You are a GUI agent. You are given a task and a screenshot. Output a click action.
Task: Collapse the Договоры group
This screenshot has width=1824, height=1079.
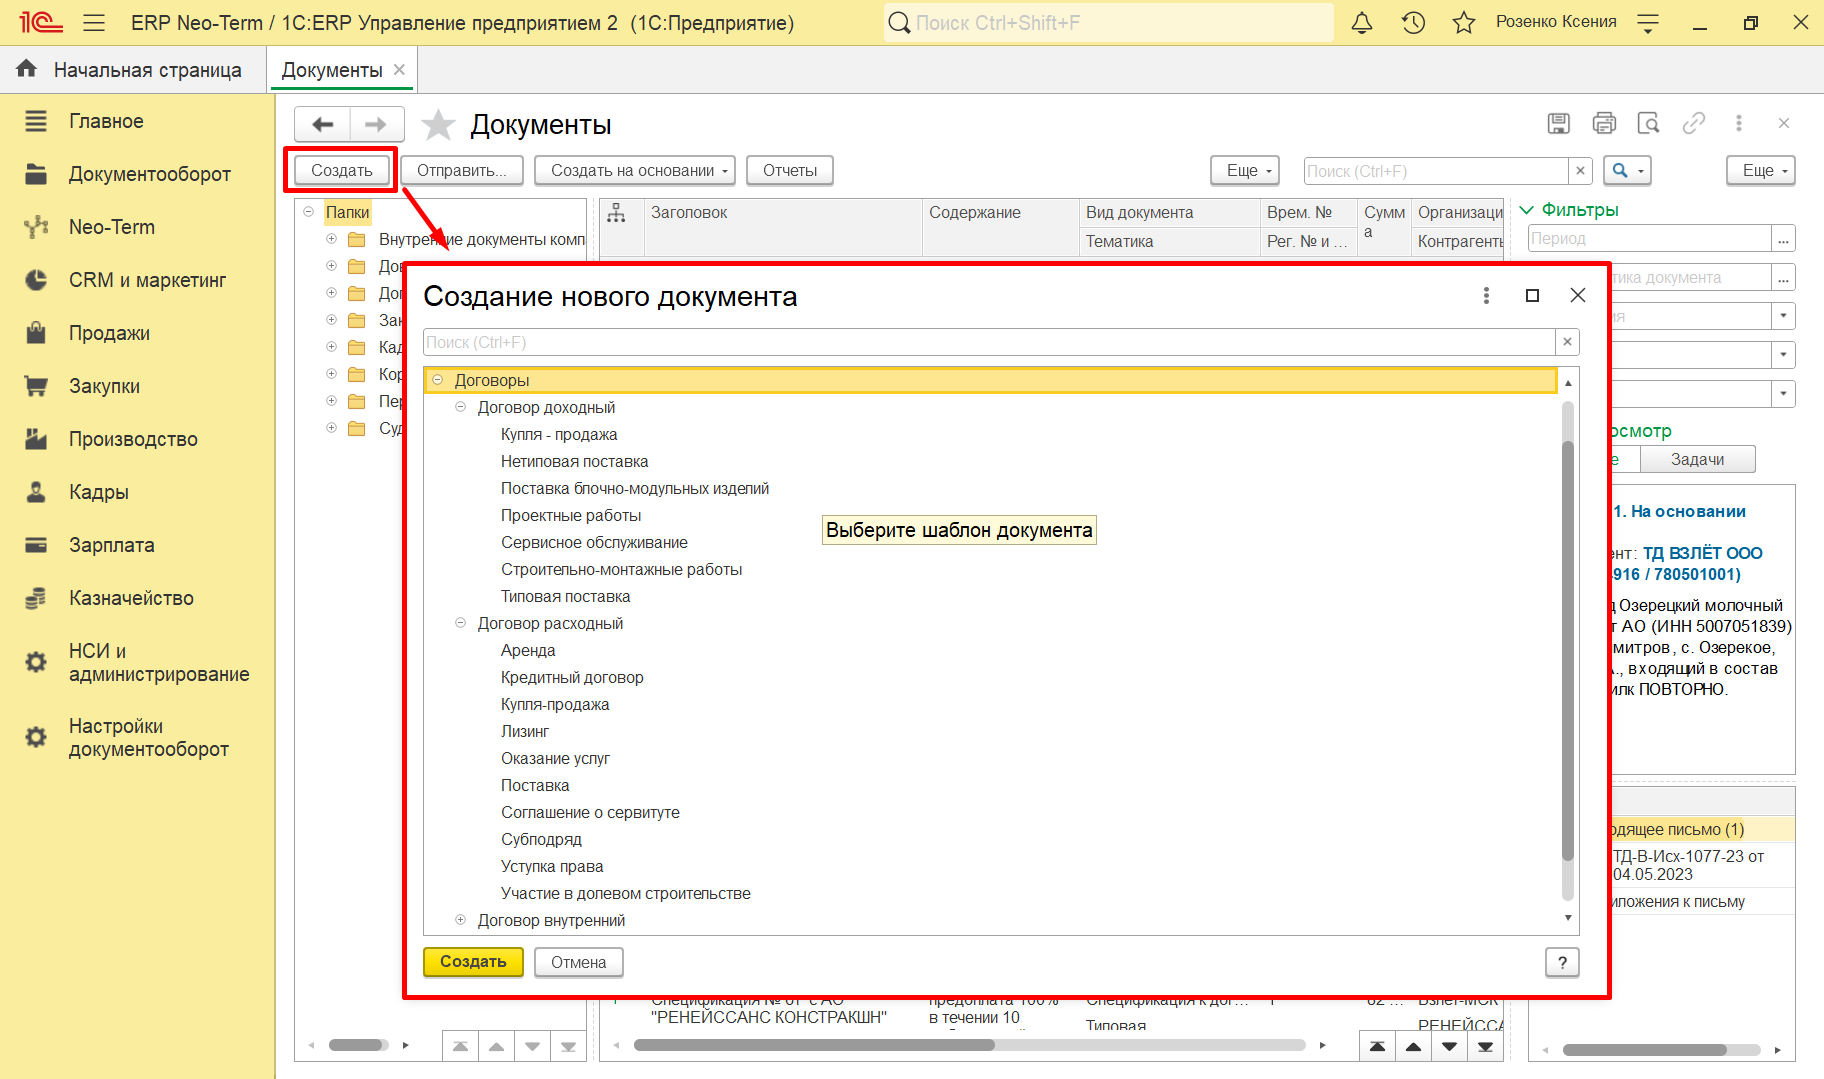point(437,380)
